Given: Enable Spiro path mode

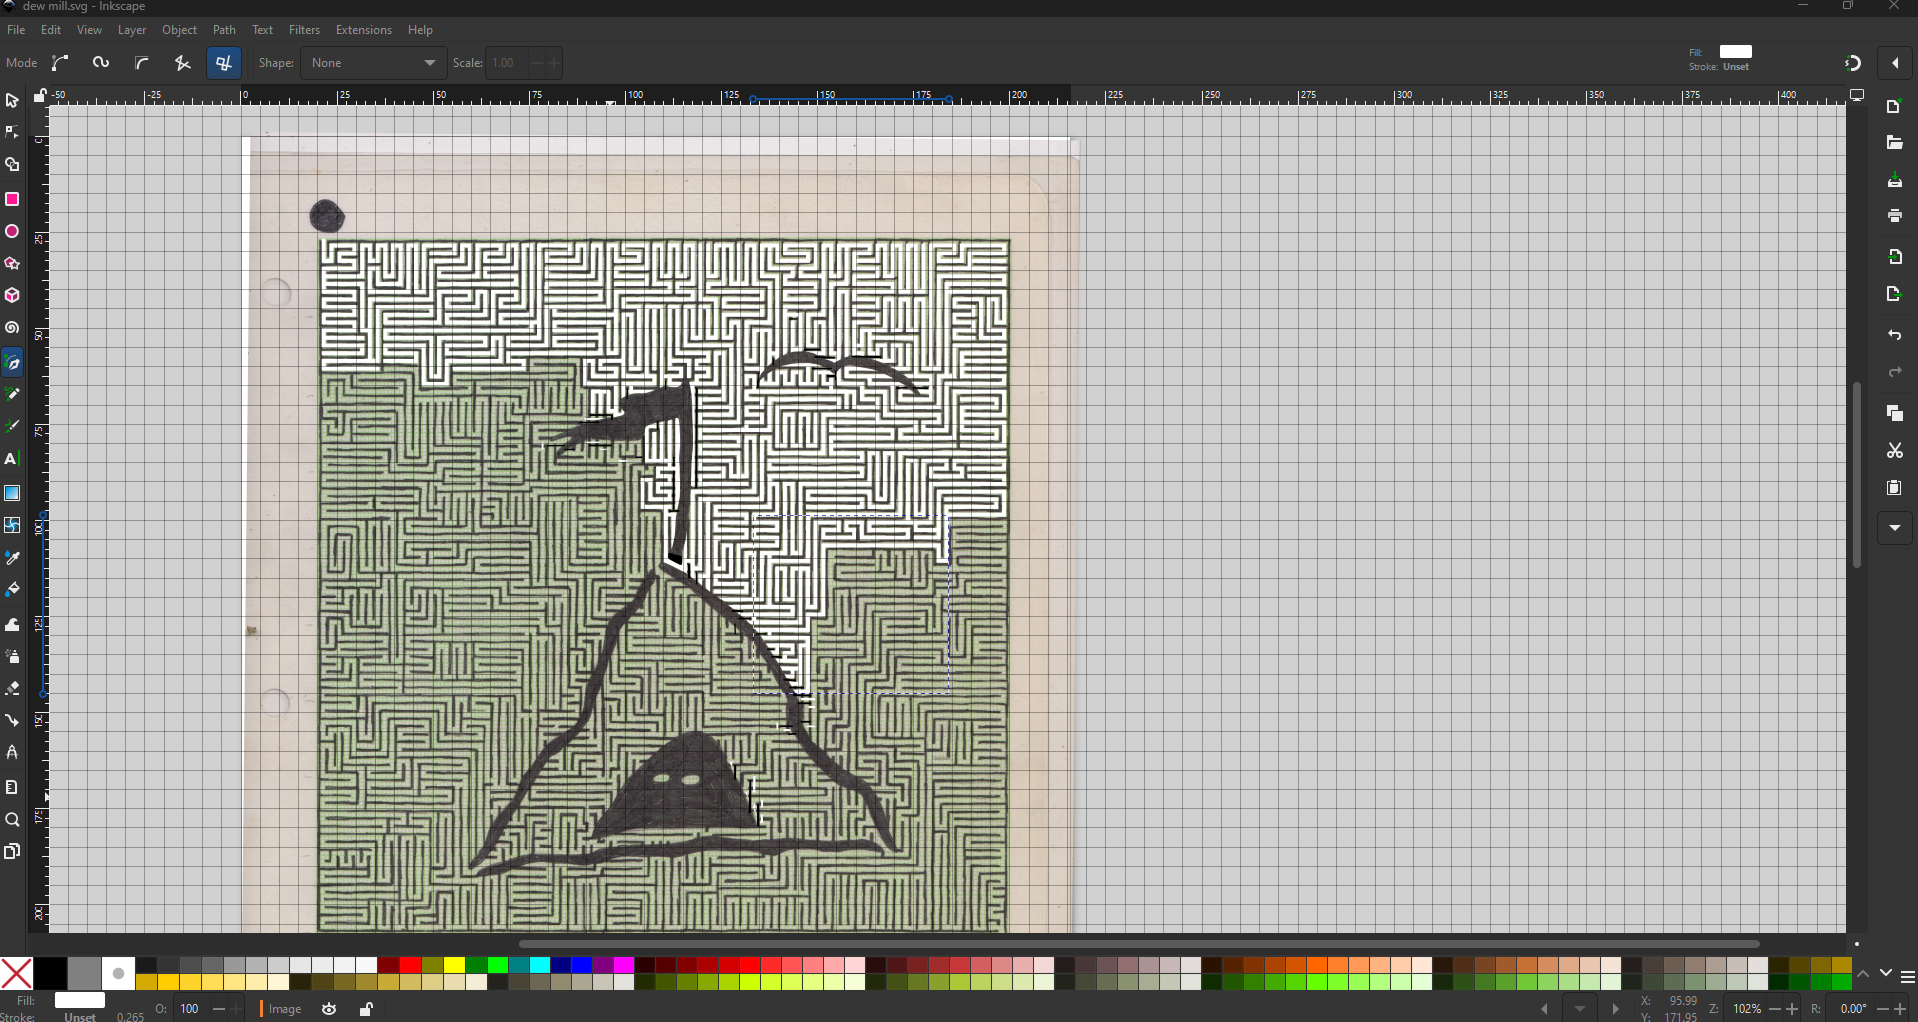Looking at the screenshot, I should (x=101, y=63).
